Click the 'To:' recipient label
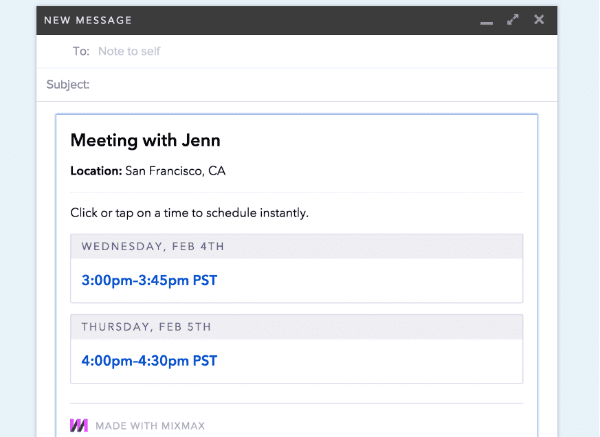600x437 pixels. [x=81, y=51]
